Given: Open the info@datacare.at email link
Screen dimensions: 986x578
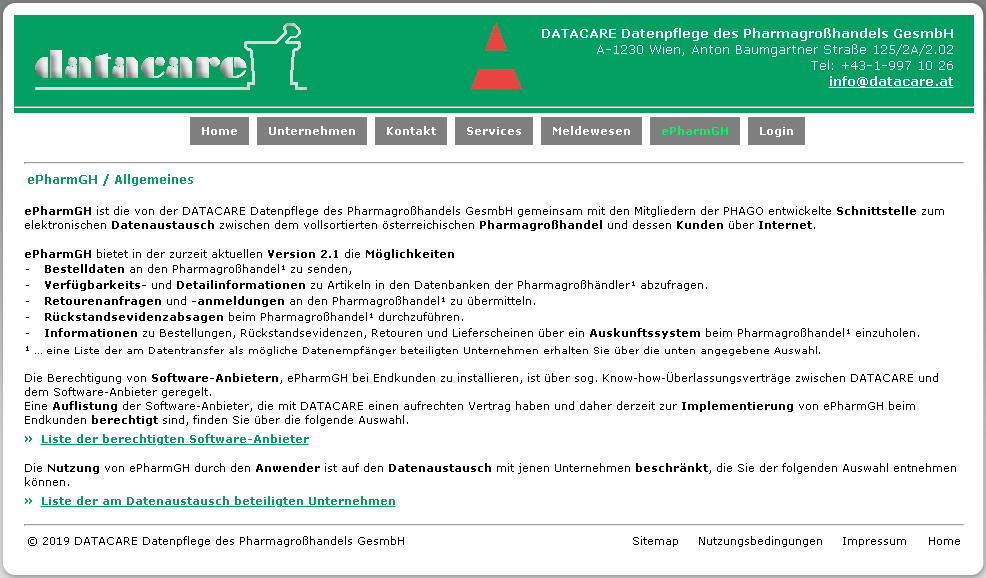Looking at the screenshot, I should tap(890, 82).
